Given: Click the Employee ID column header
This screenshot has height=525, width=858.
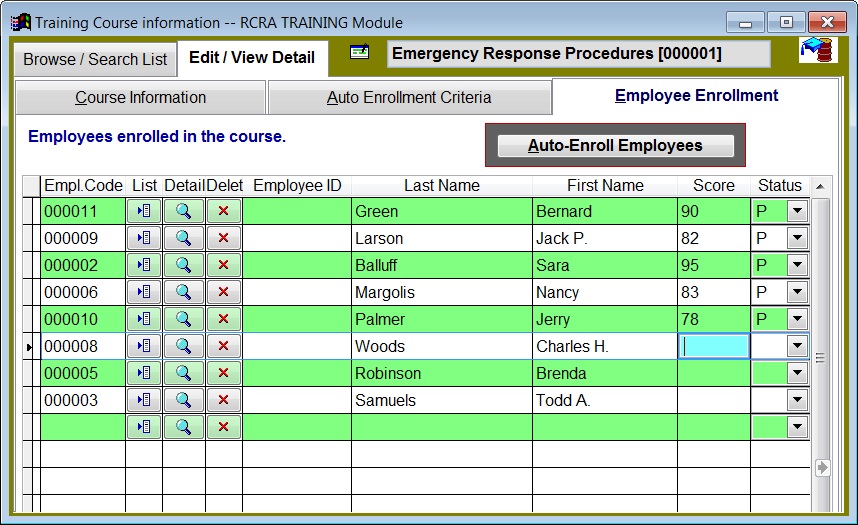Looking at the screenshot, I should point(297,186).
